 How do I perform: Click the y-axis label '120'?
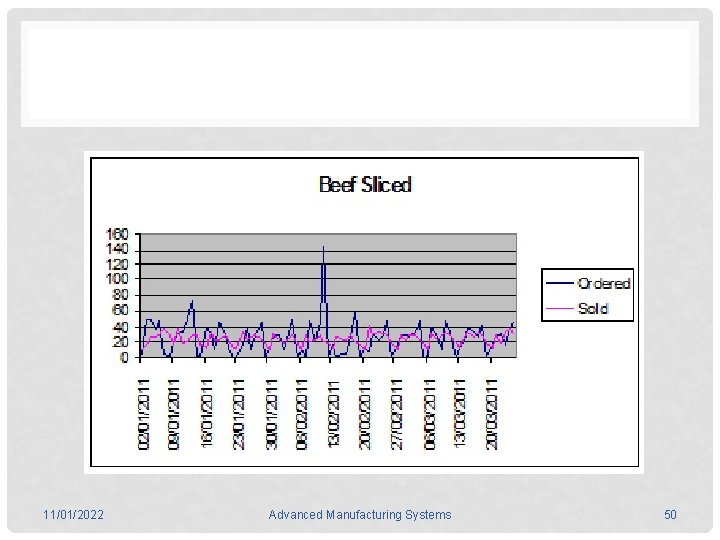pyautogui.click(x=117, y=264)
